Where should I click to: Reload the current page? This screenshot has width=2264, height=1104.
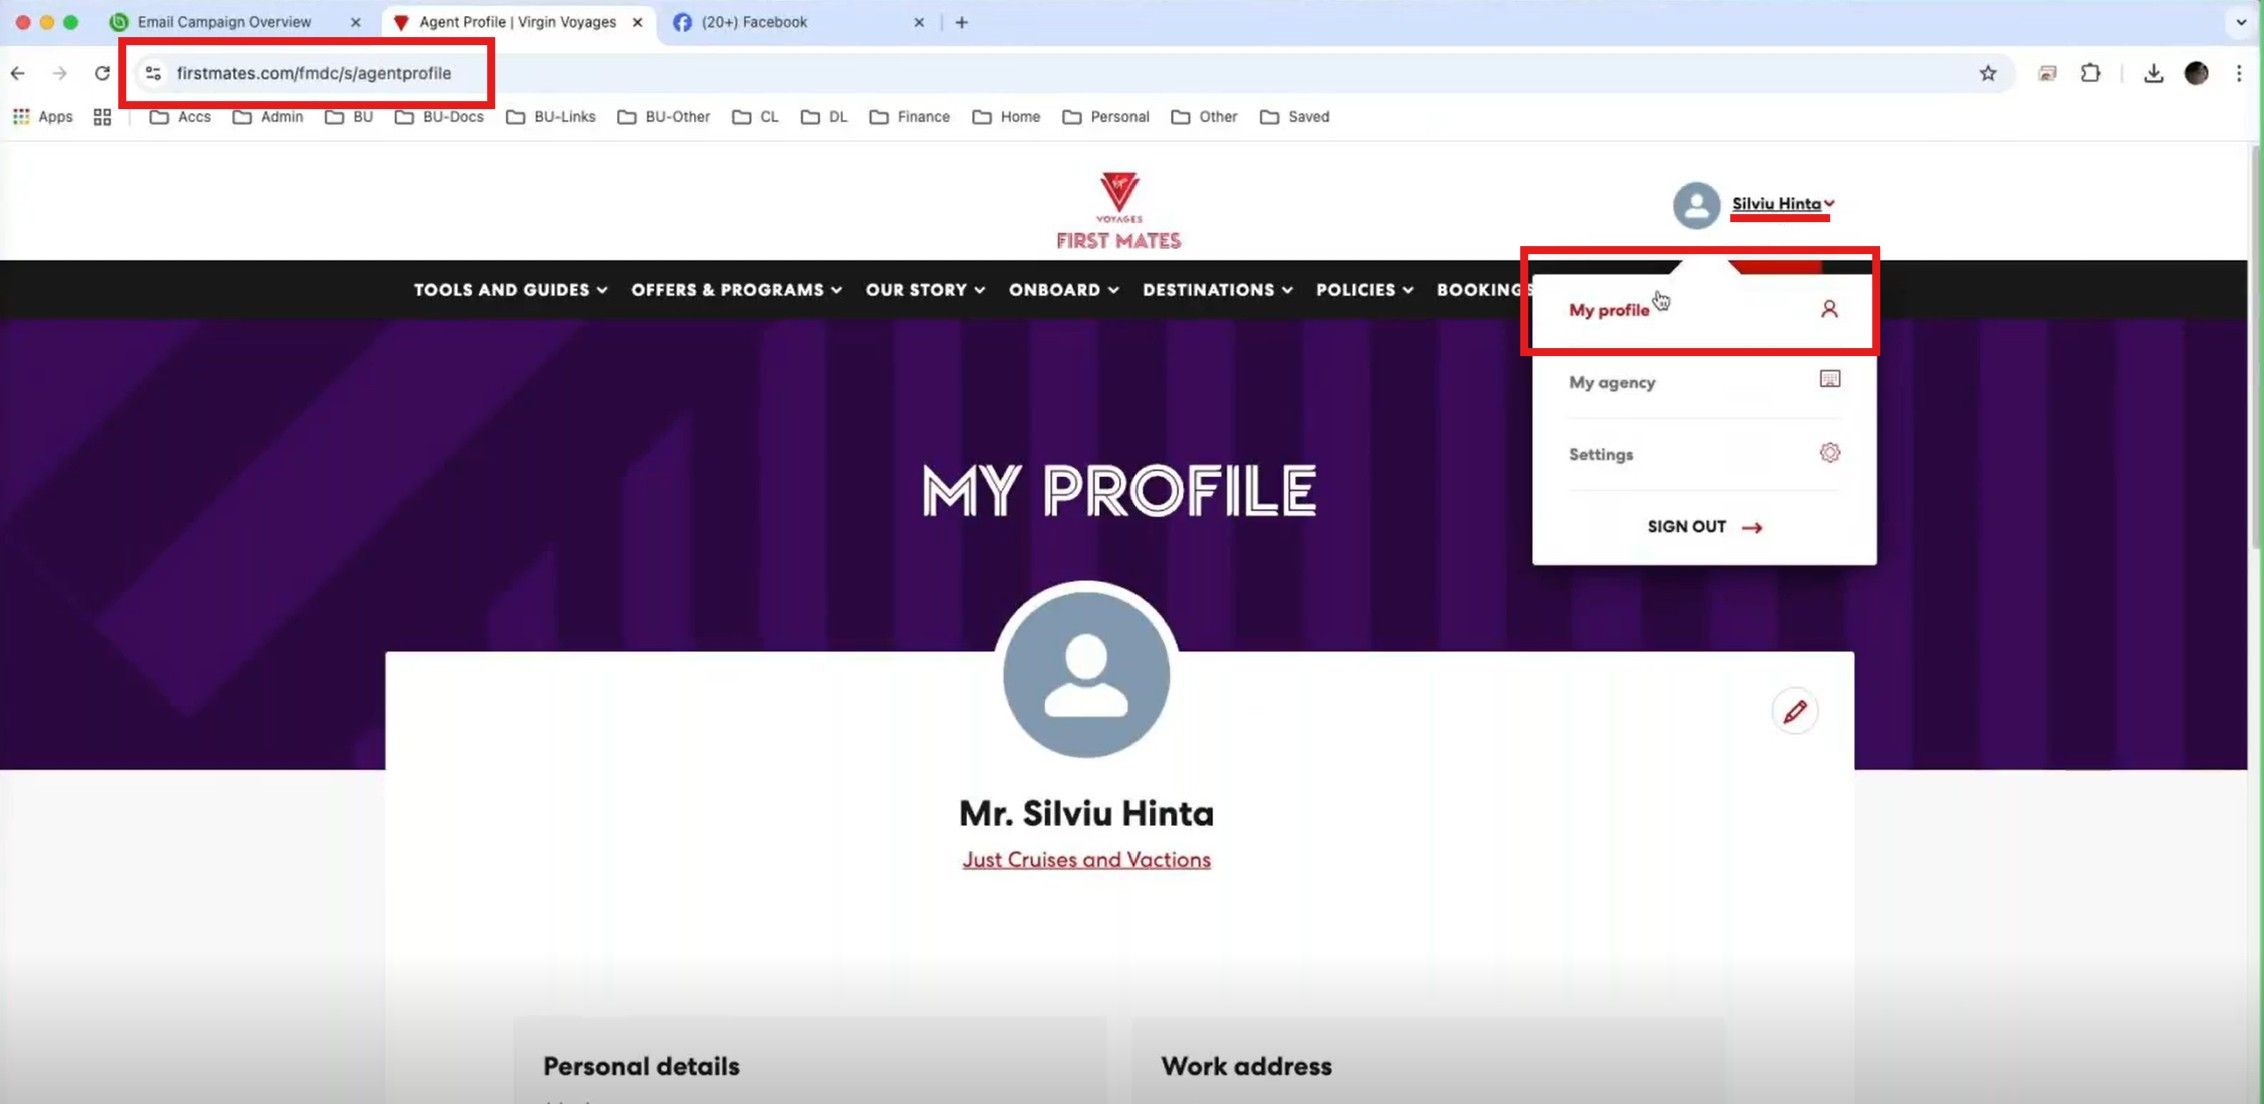(102, 73)
